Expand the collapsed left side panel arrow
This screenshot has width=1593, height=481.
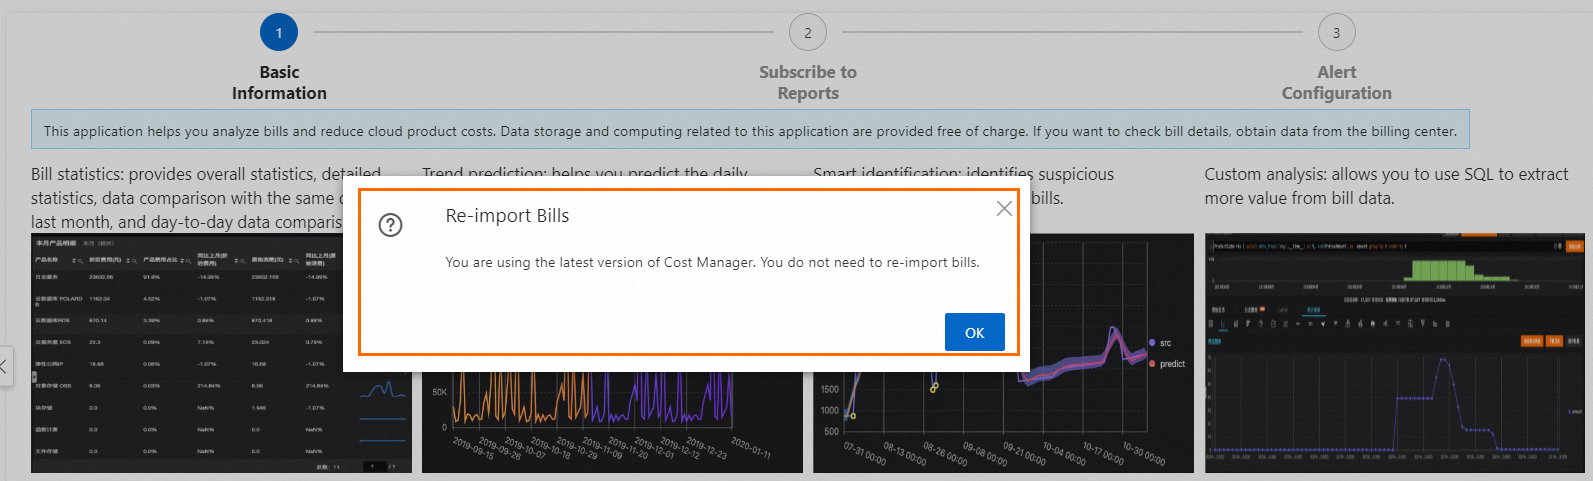(4, 366)
